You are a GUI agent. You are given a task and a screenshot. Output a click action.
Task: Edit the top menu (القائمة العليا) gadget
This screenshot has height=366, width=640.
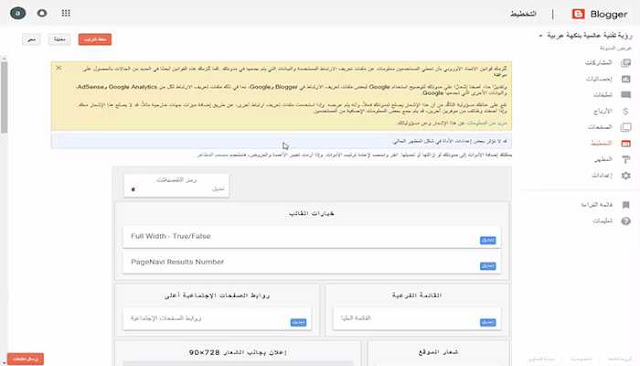tap(488, 322)
